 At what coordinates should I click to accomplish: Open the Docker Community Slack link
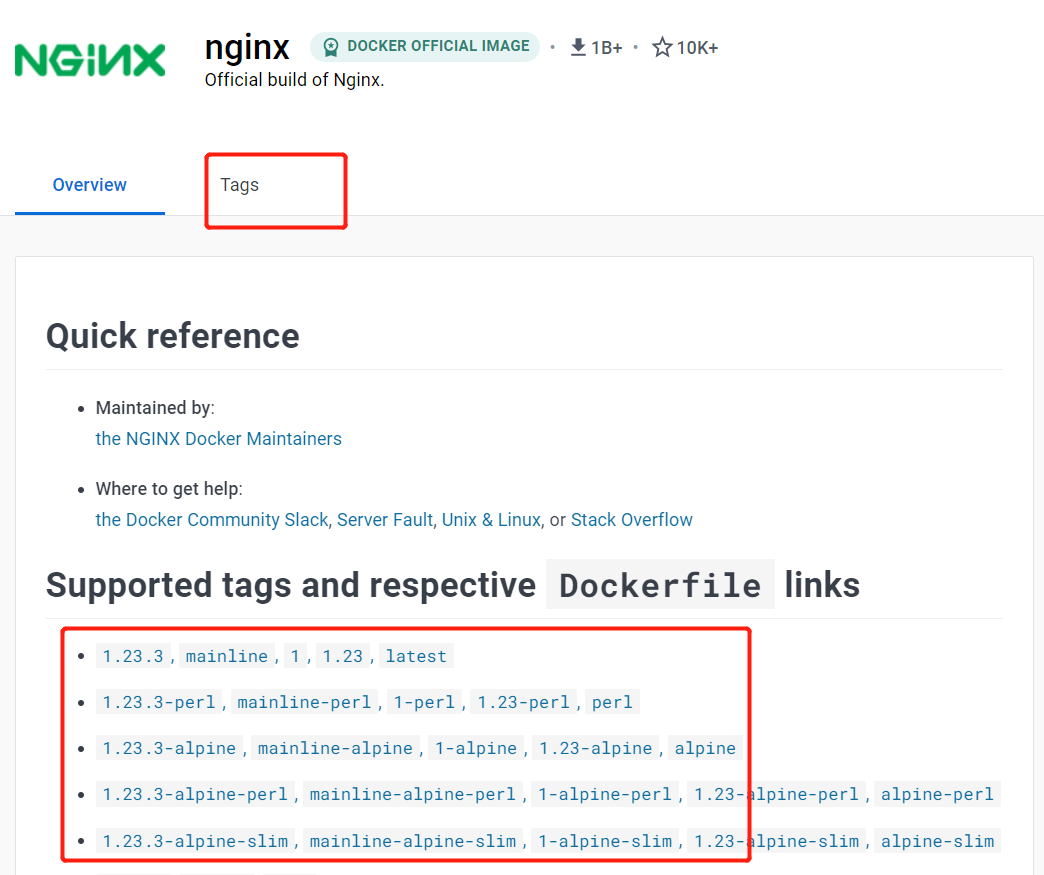pos(212,520)
